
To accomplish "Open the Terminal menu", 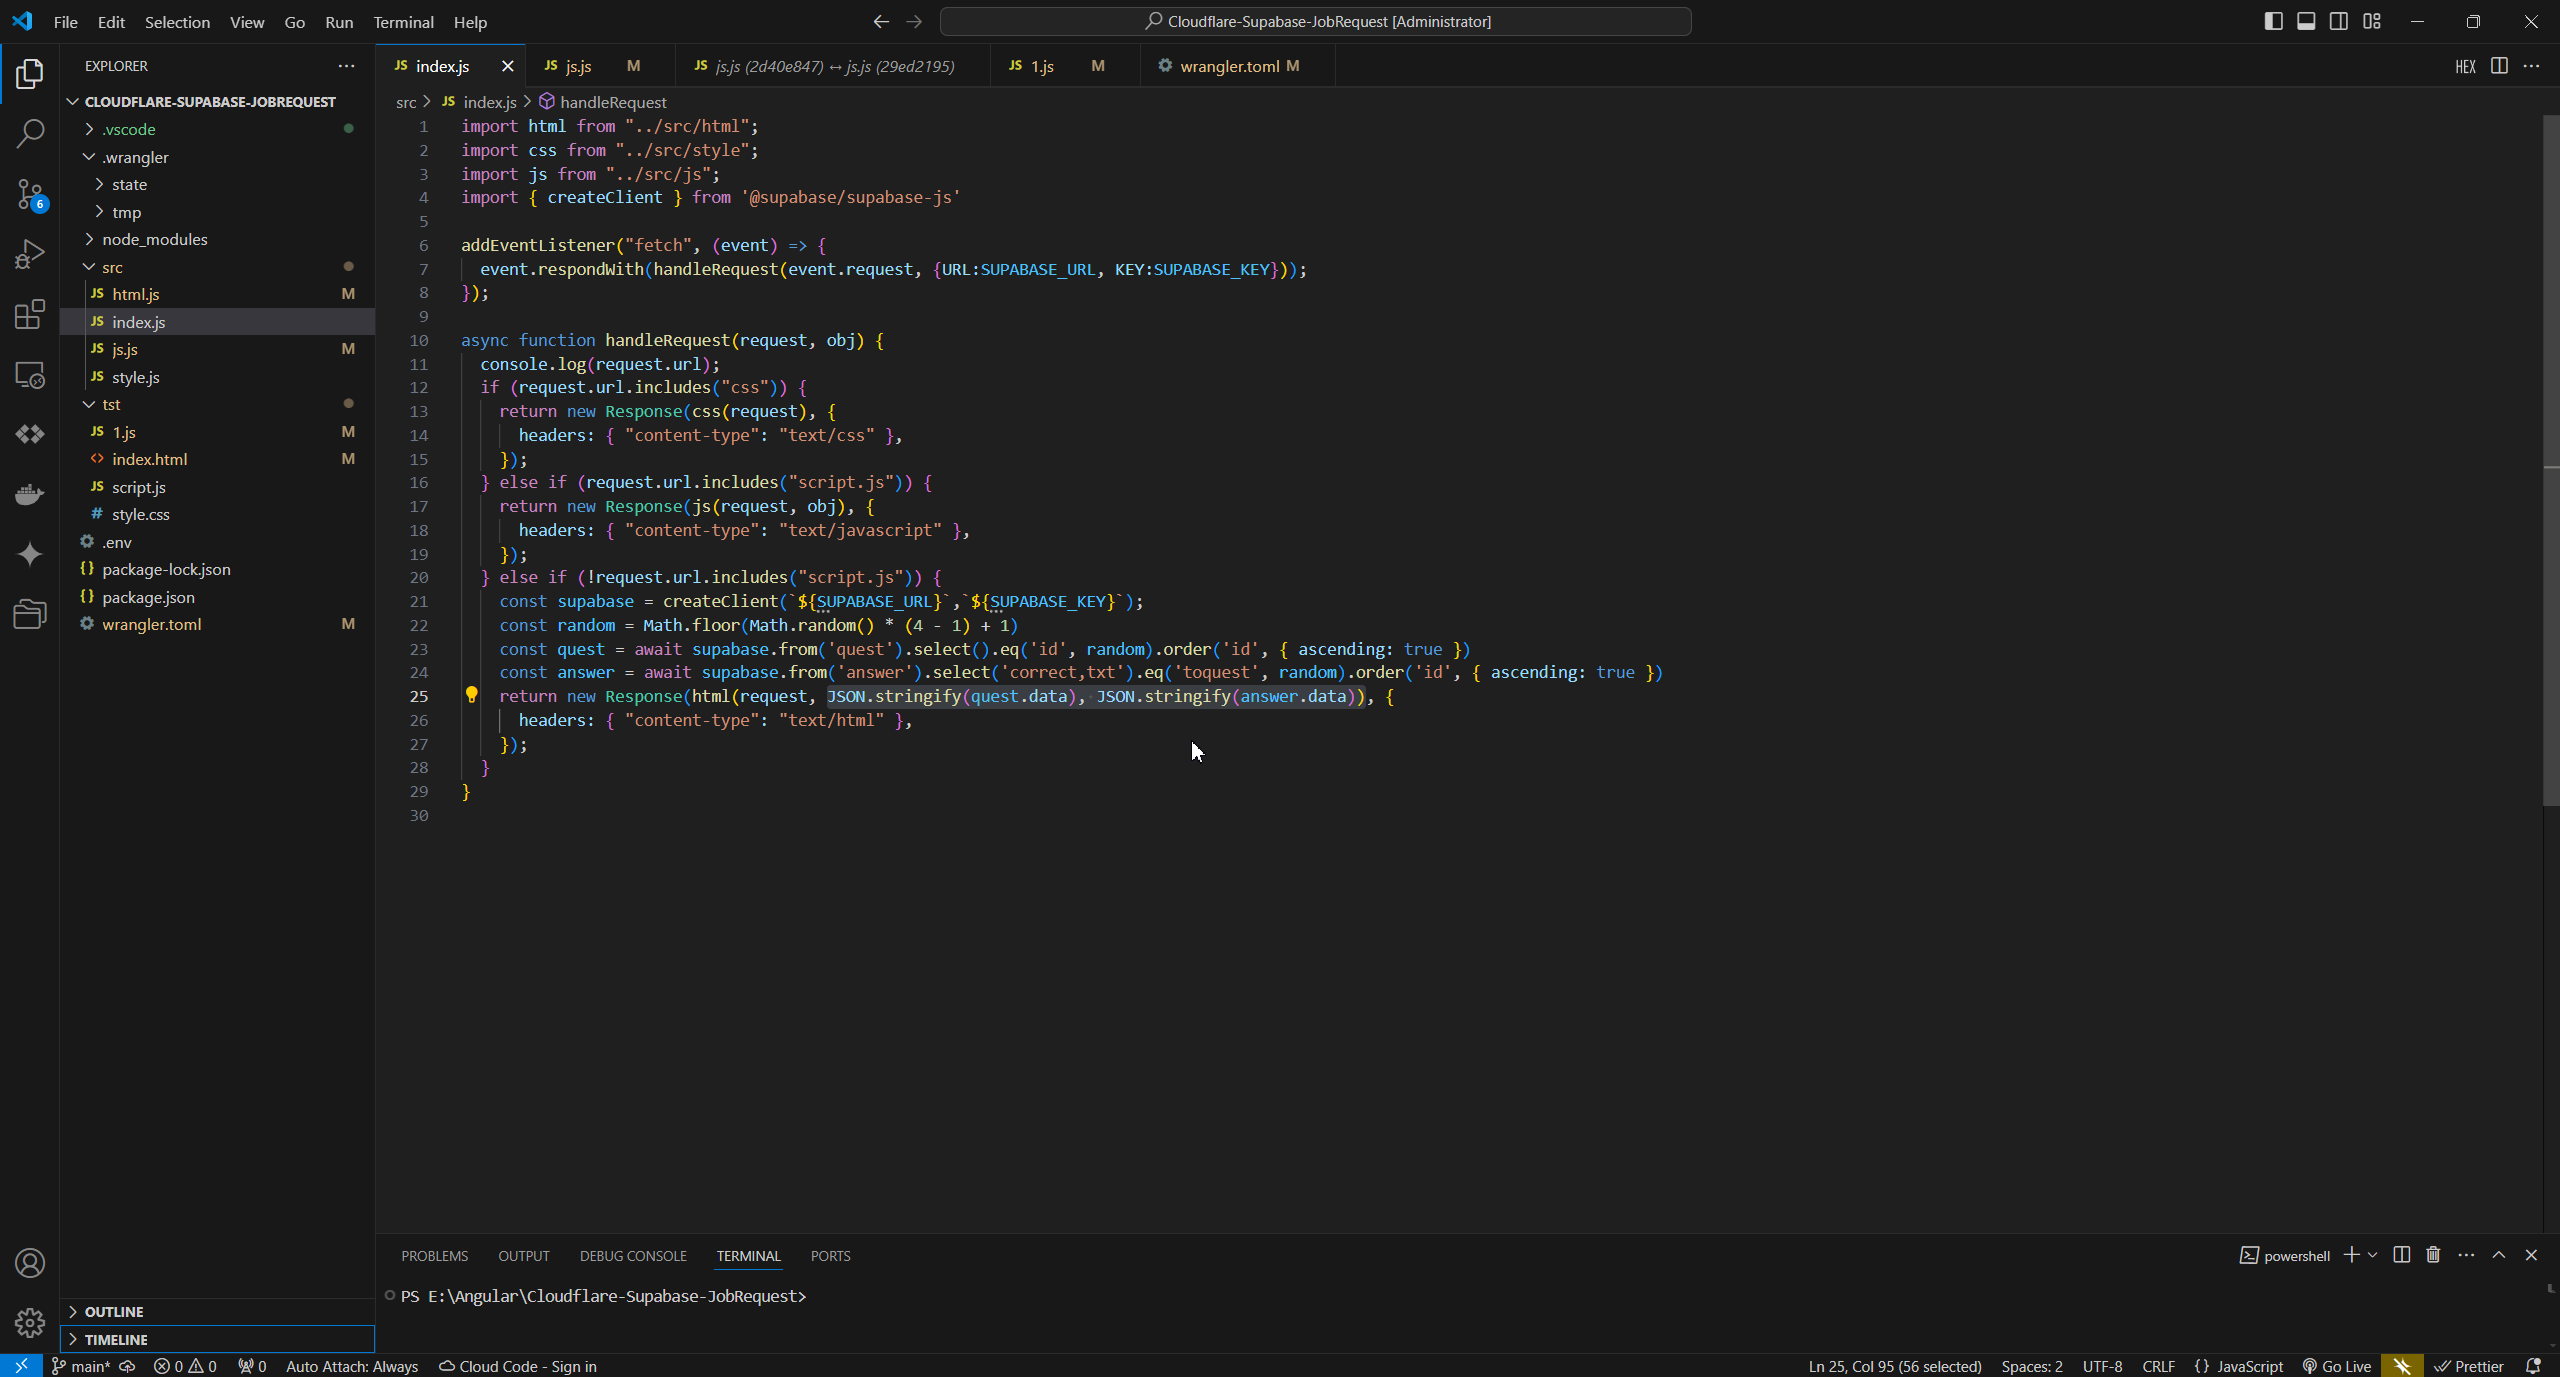I will tap(403, 22).
